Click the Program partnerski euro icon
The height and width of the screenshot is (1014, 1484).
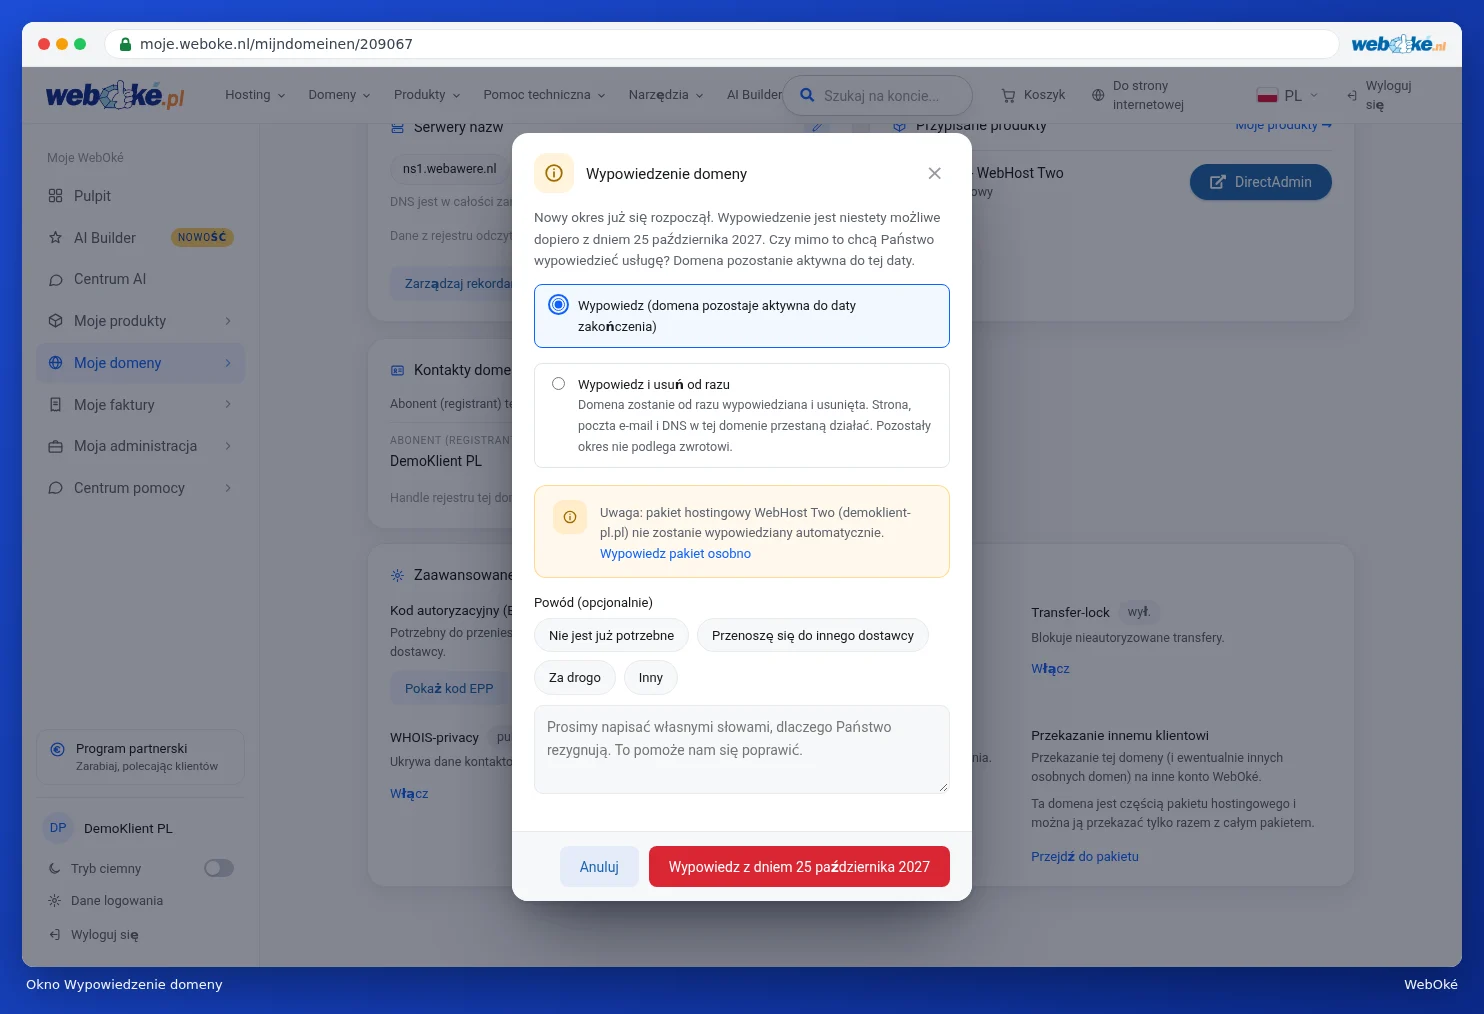(57, 749)
